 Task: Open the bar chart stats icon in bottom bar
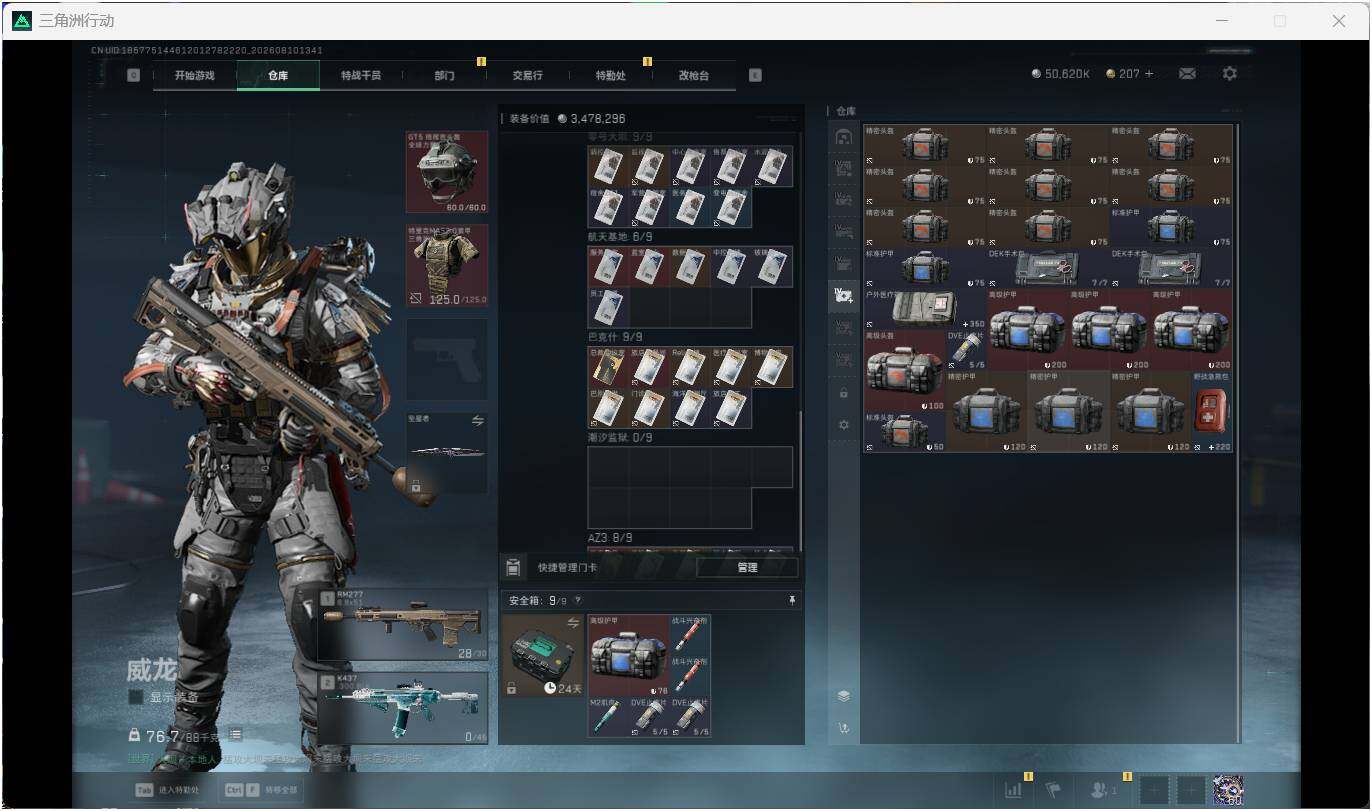point(1013,790)
